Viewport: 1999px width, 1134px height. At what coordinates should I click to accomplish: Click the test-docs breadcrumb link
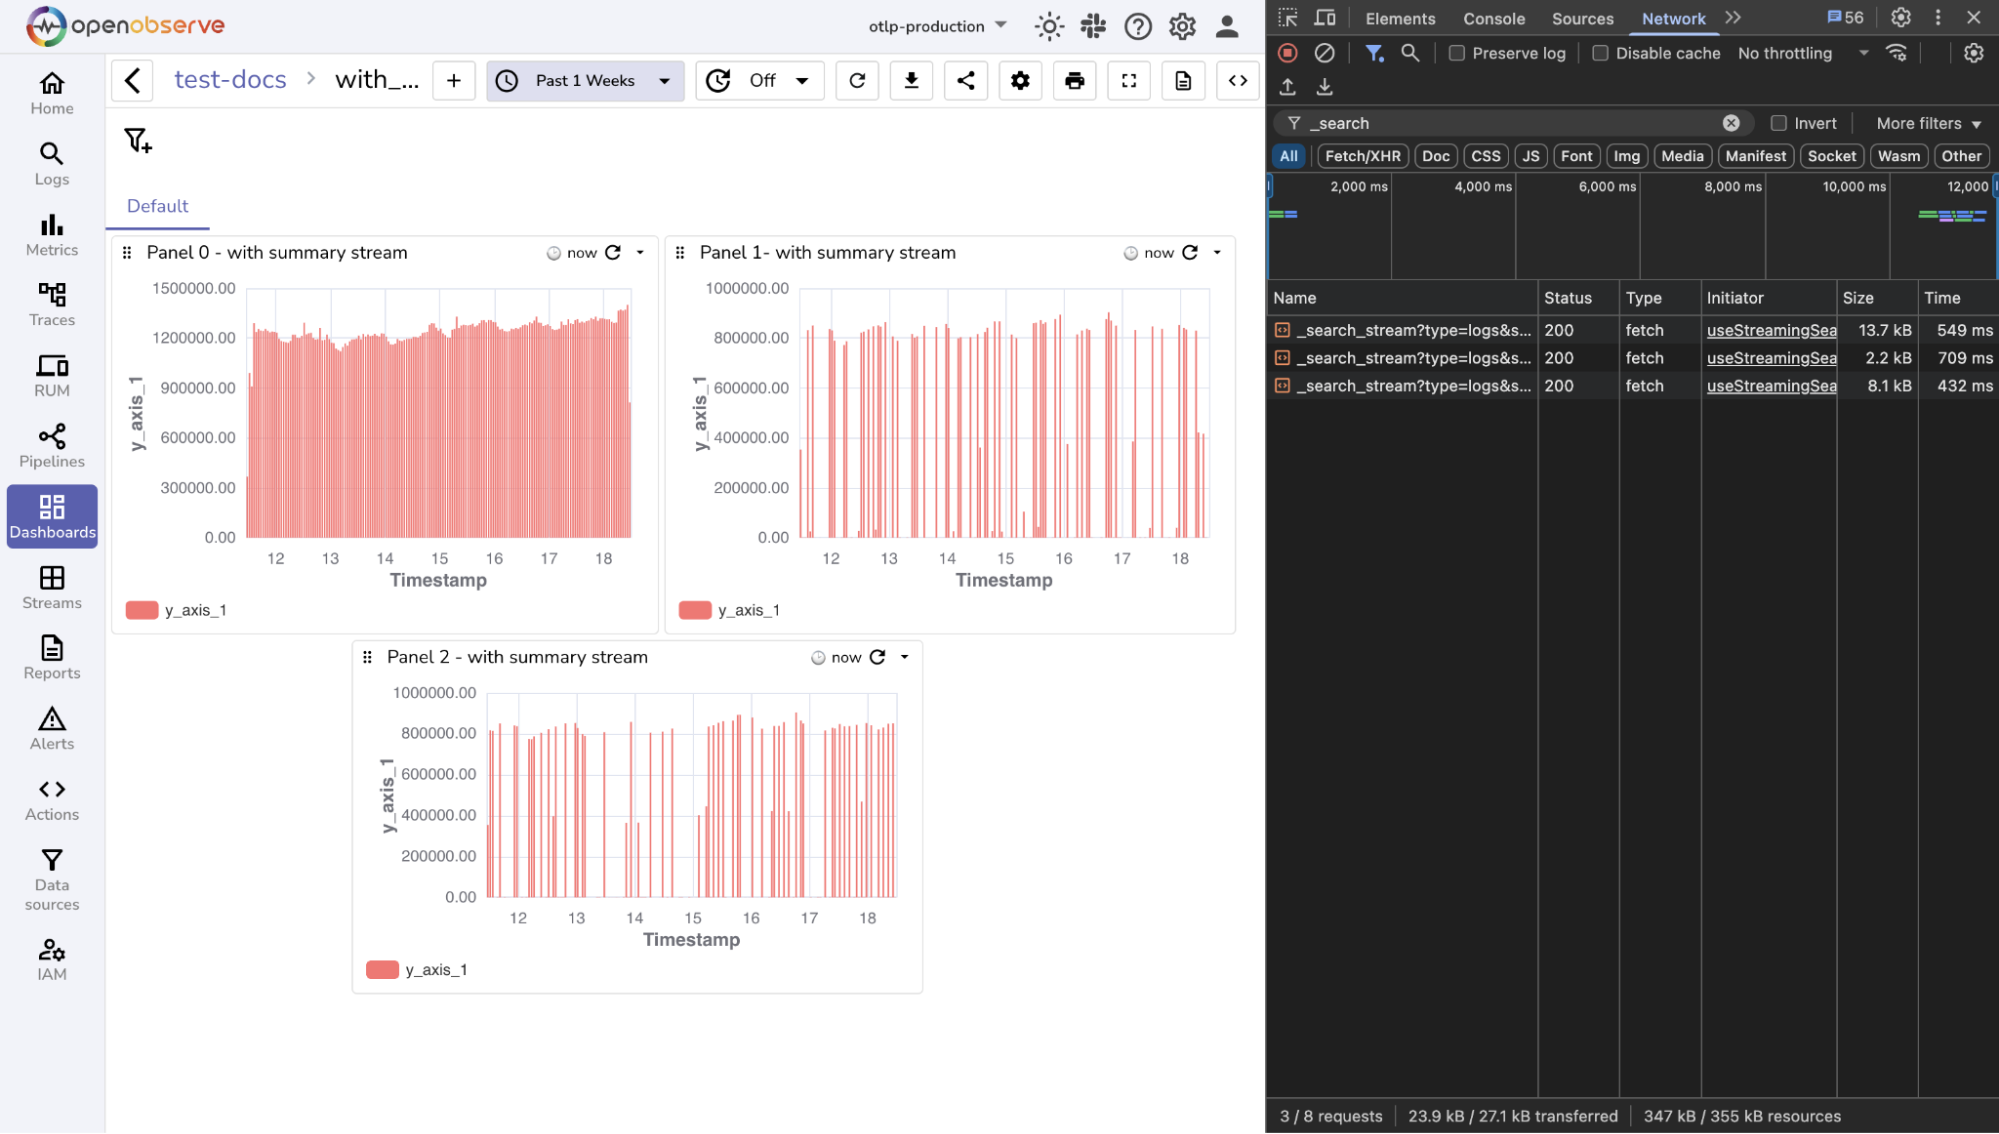click(x=230, y=80)
